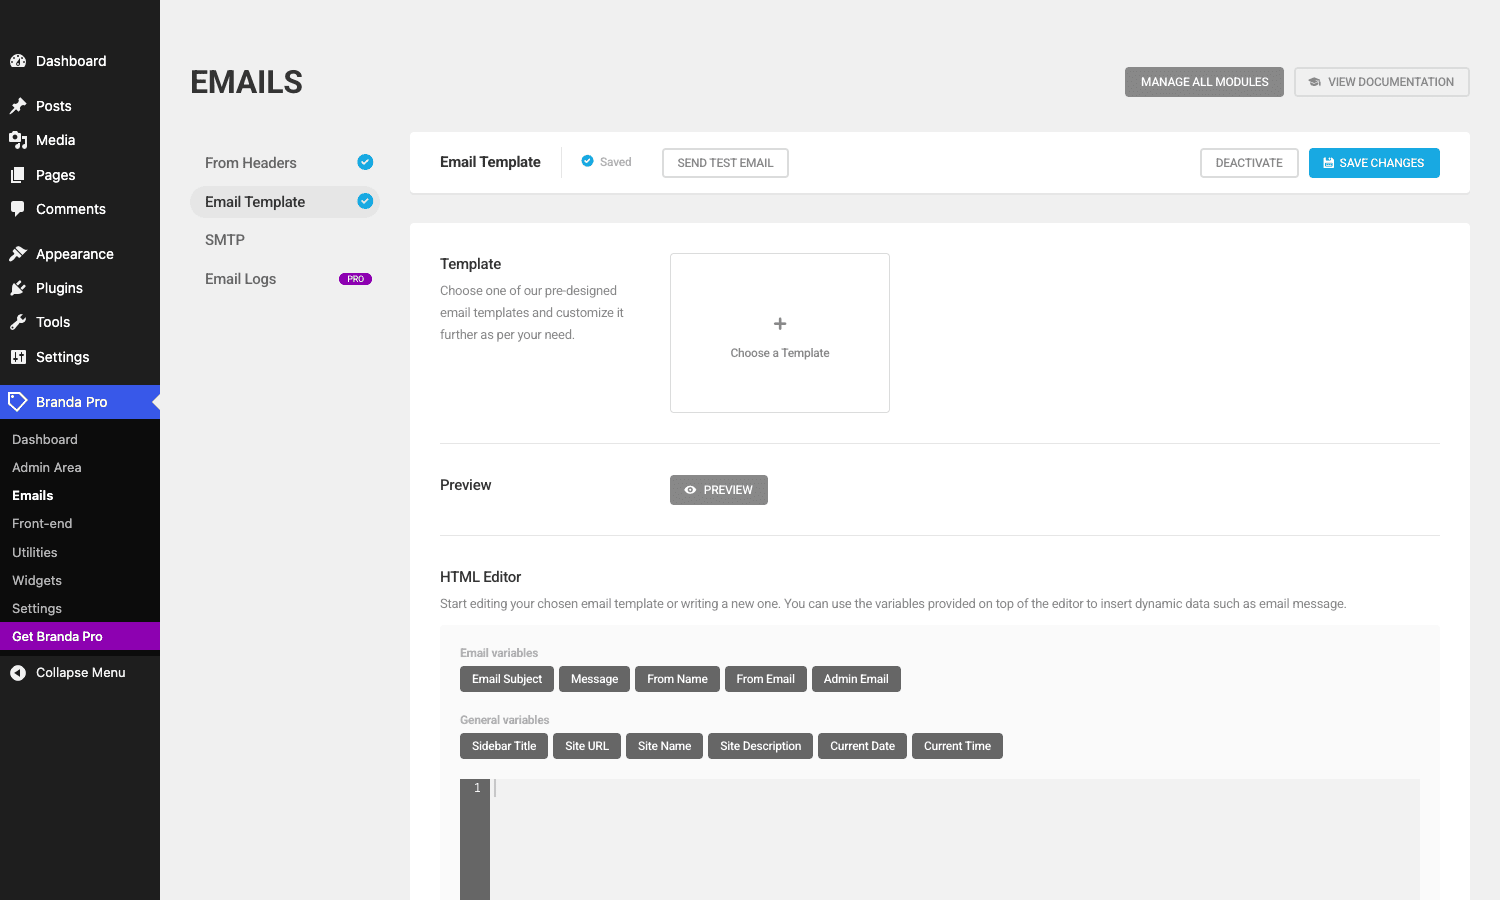
Task: Click the Media library icon
Action: (x=18, y=140)
